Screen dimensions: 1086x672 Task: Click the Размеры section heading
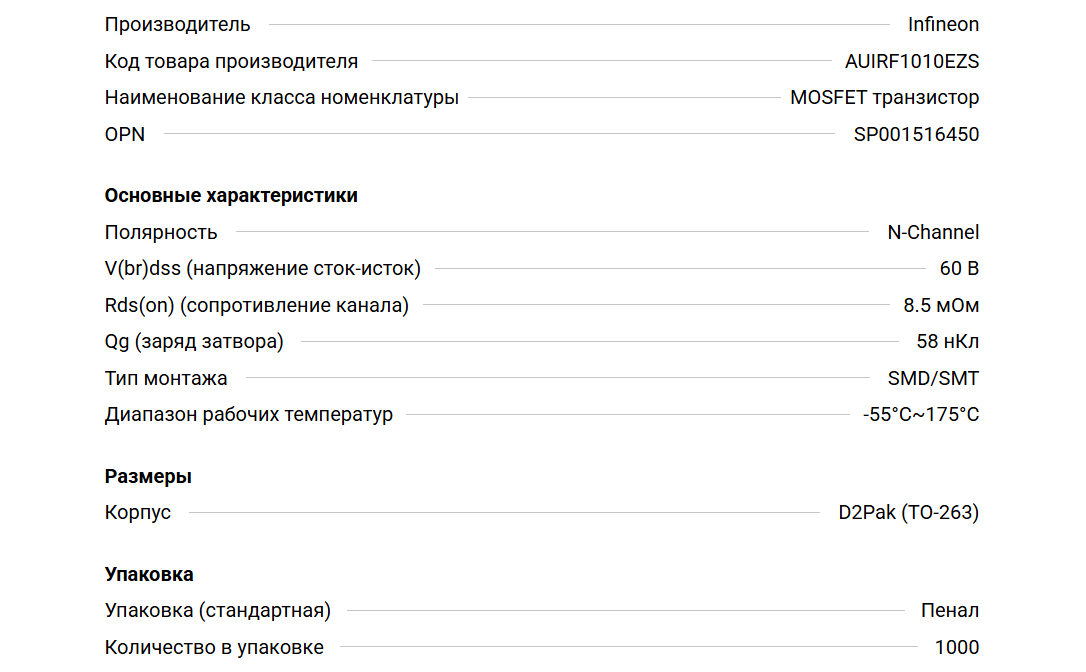[148, 477]
